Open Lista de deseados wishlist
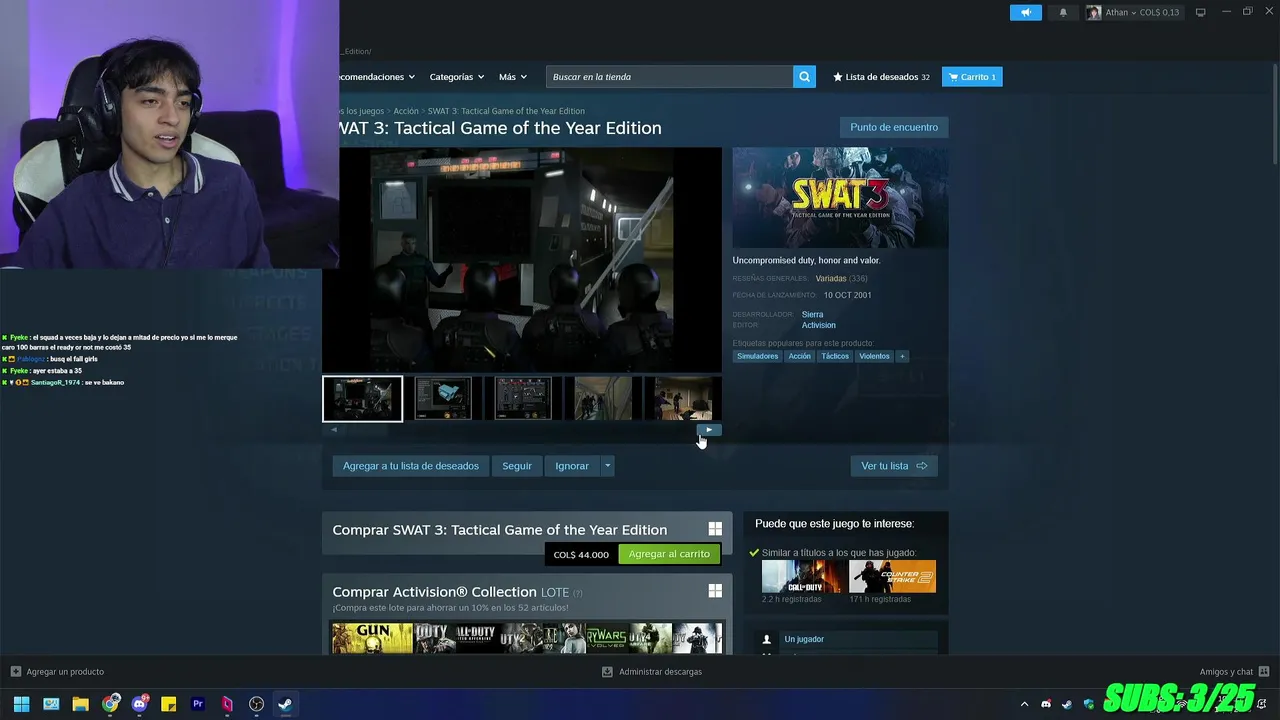 pos(881,77)
